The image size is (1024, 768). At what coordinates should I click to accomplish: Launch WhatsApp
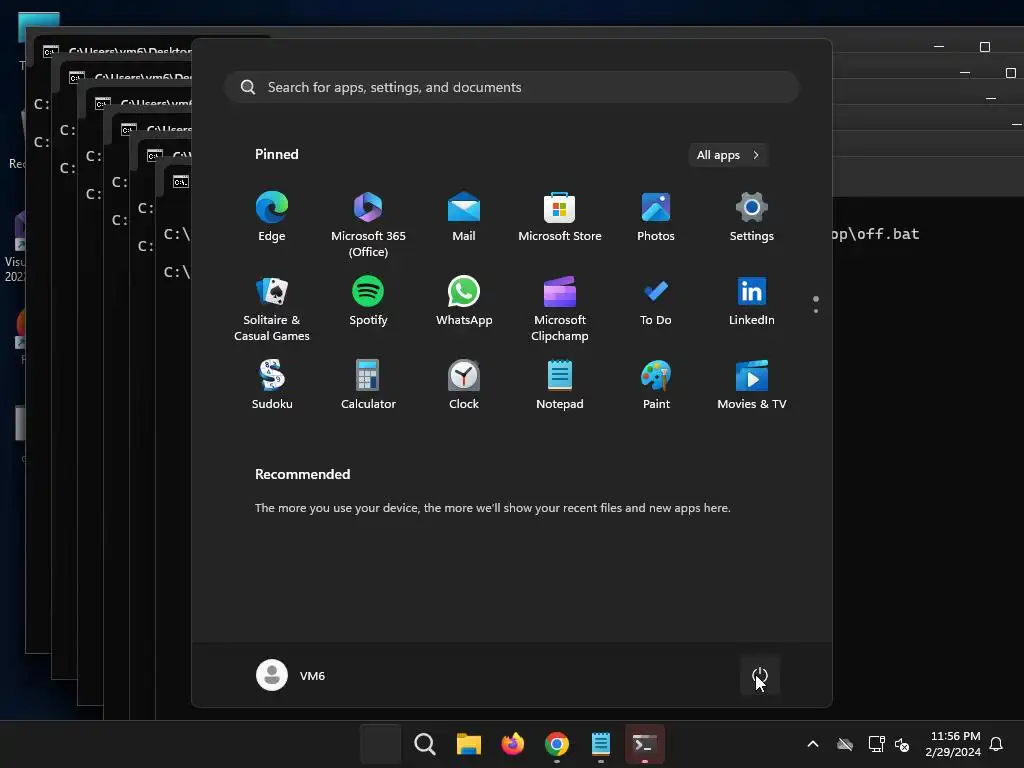[x=464, y=301]
